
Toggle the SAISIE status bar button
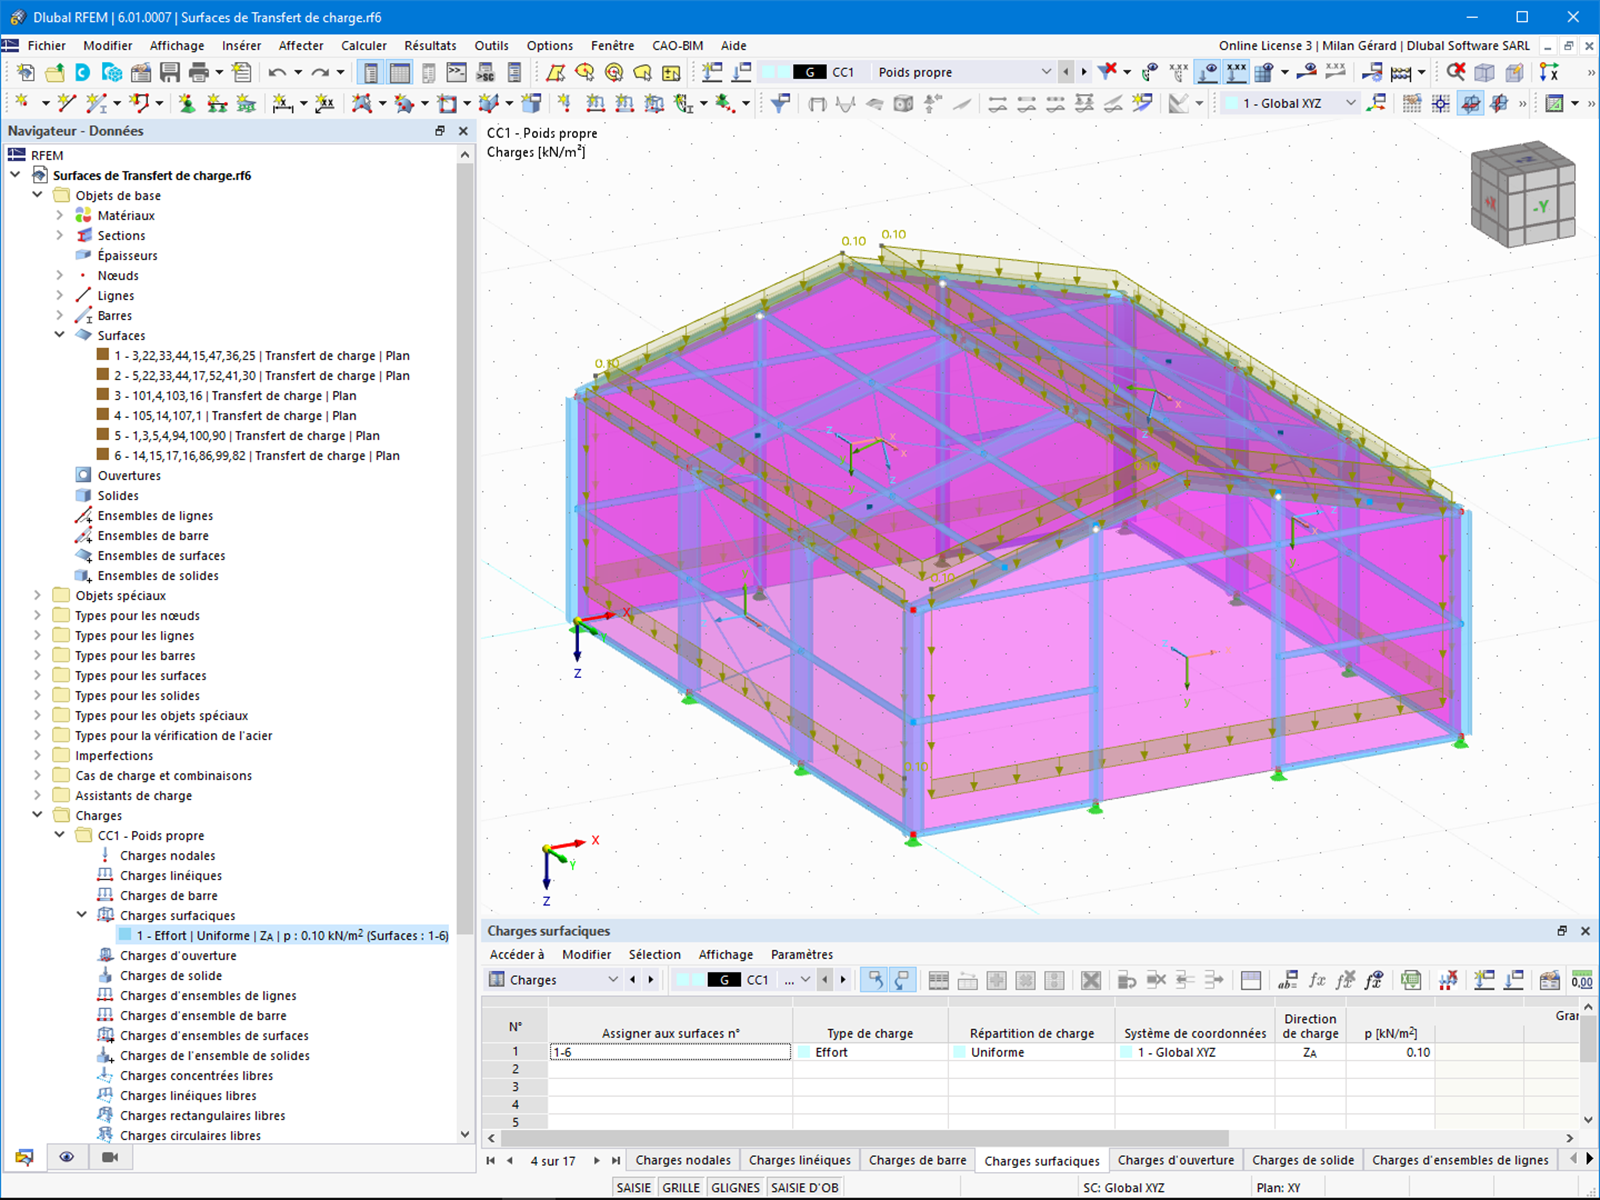coord(634,1187)
